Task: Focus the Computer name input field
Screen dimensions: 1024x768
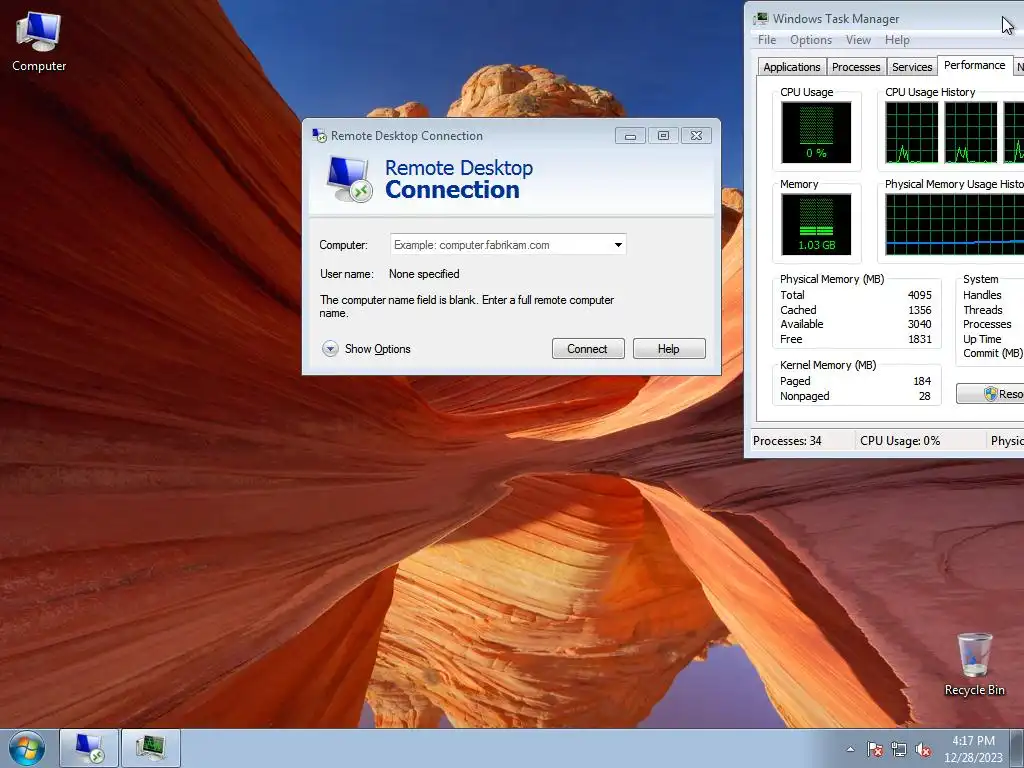Action: click(x=508, y=245)
